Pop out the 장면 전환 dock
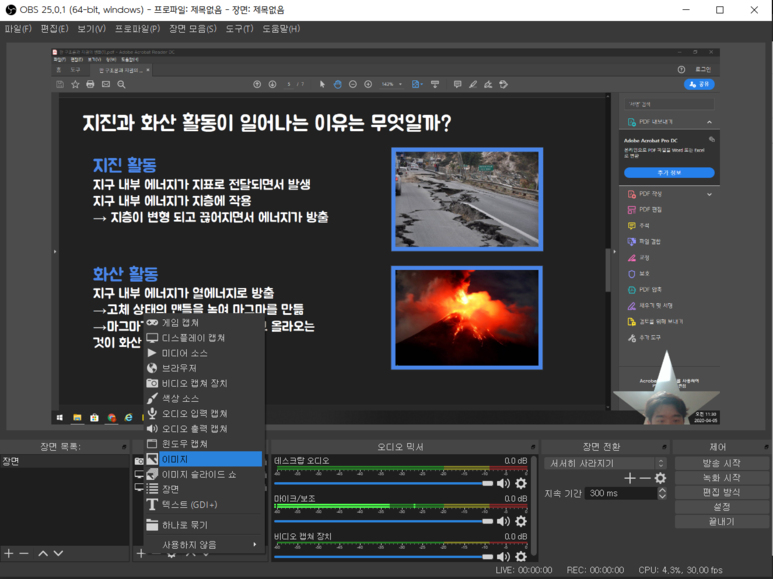 coord(665,447)
